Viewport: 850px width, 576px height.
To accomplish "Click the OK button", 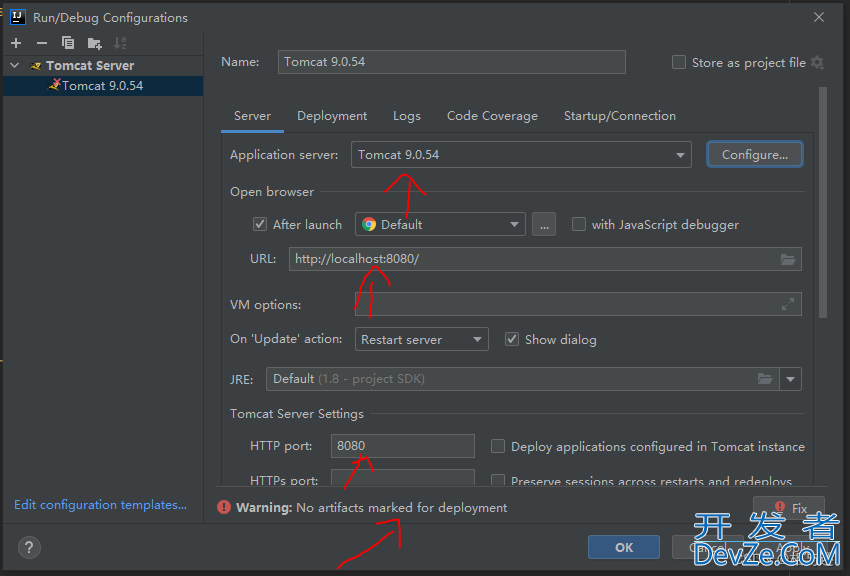I will 623,547.
